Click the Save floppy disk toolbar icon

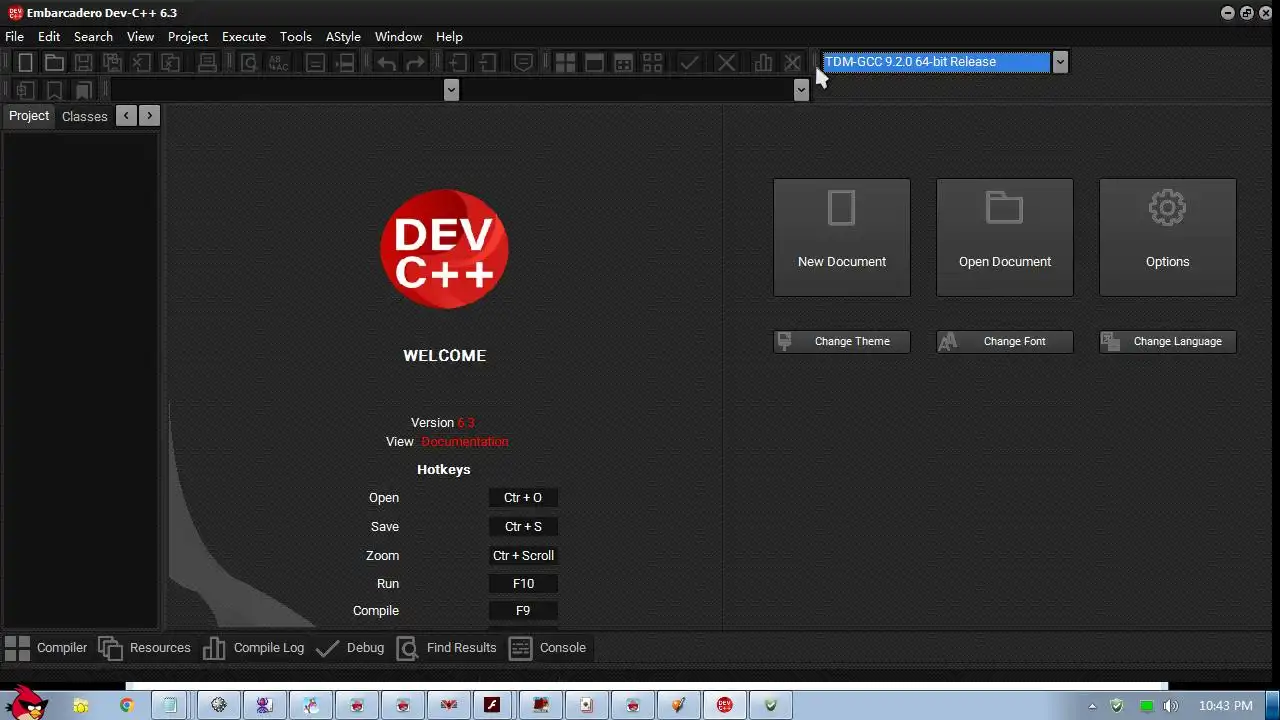tap(84, 62)
